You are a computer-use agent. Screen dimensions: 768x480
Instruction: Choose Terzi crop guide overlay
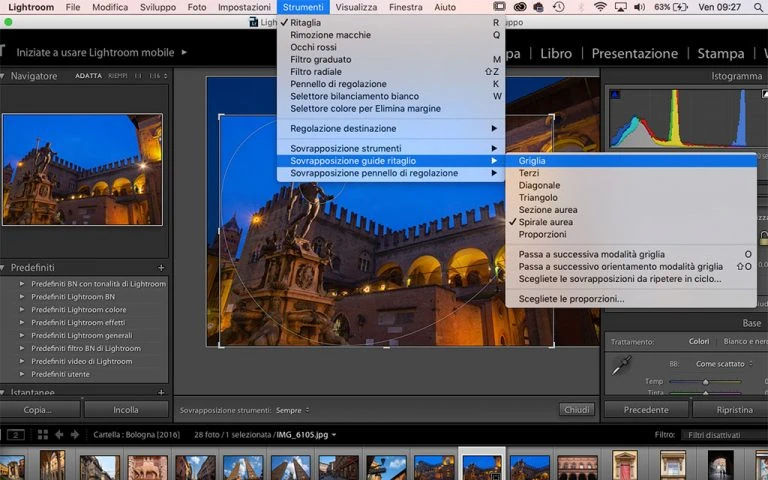(x=631, y=173)
